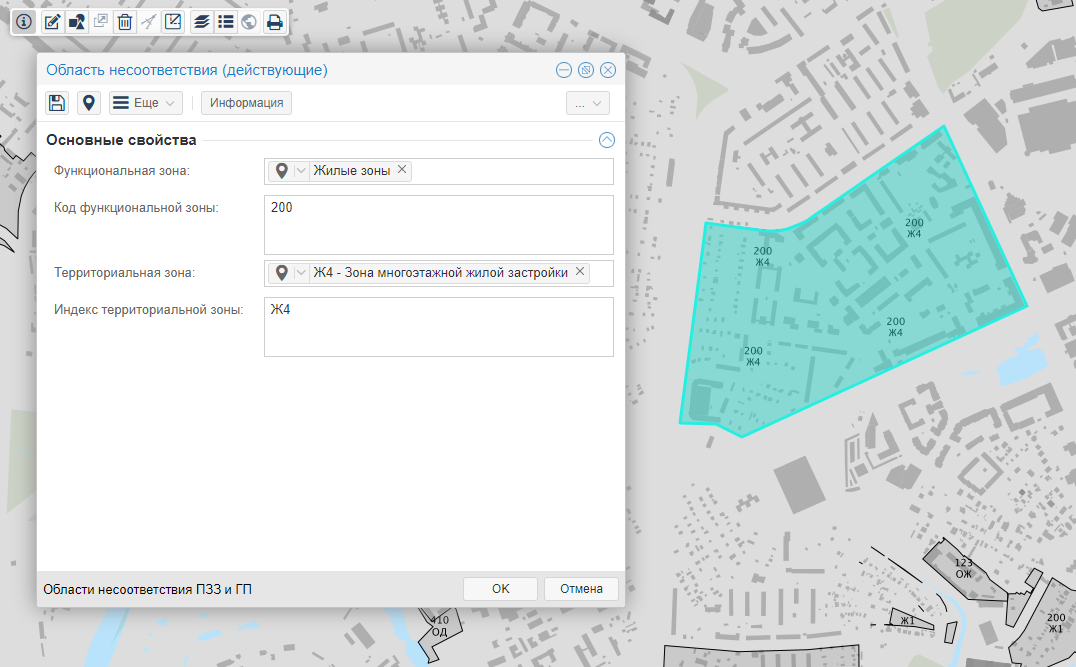This screenshot has height=667, width=1076.
Task: Select the compass measurement tool
Action: point(149,22)
